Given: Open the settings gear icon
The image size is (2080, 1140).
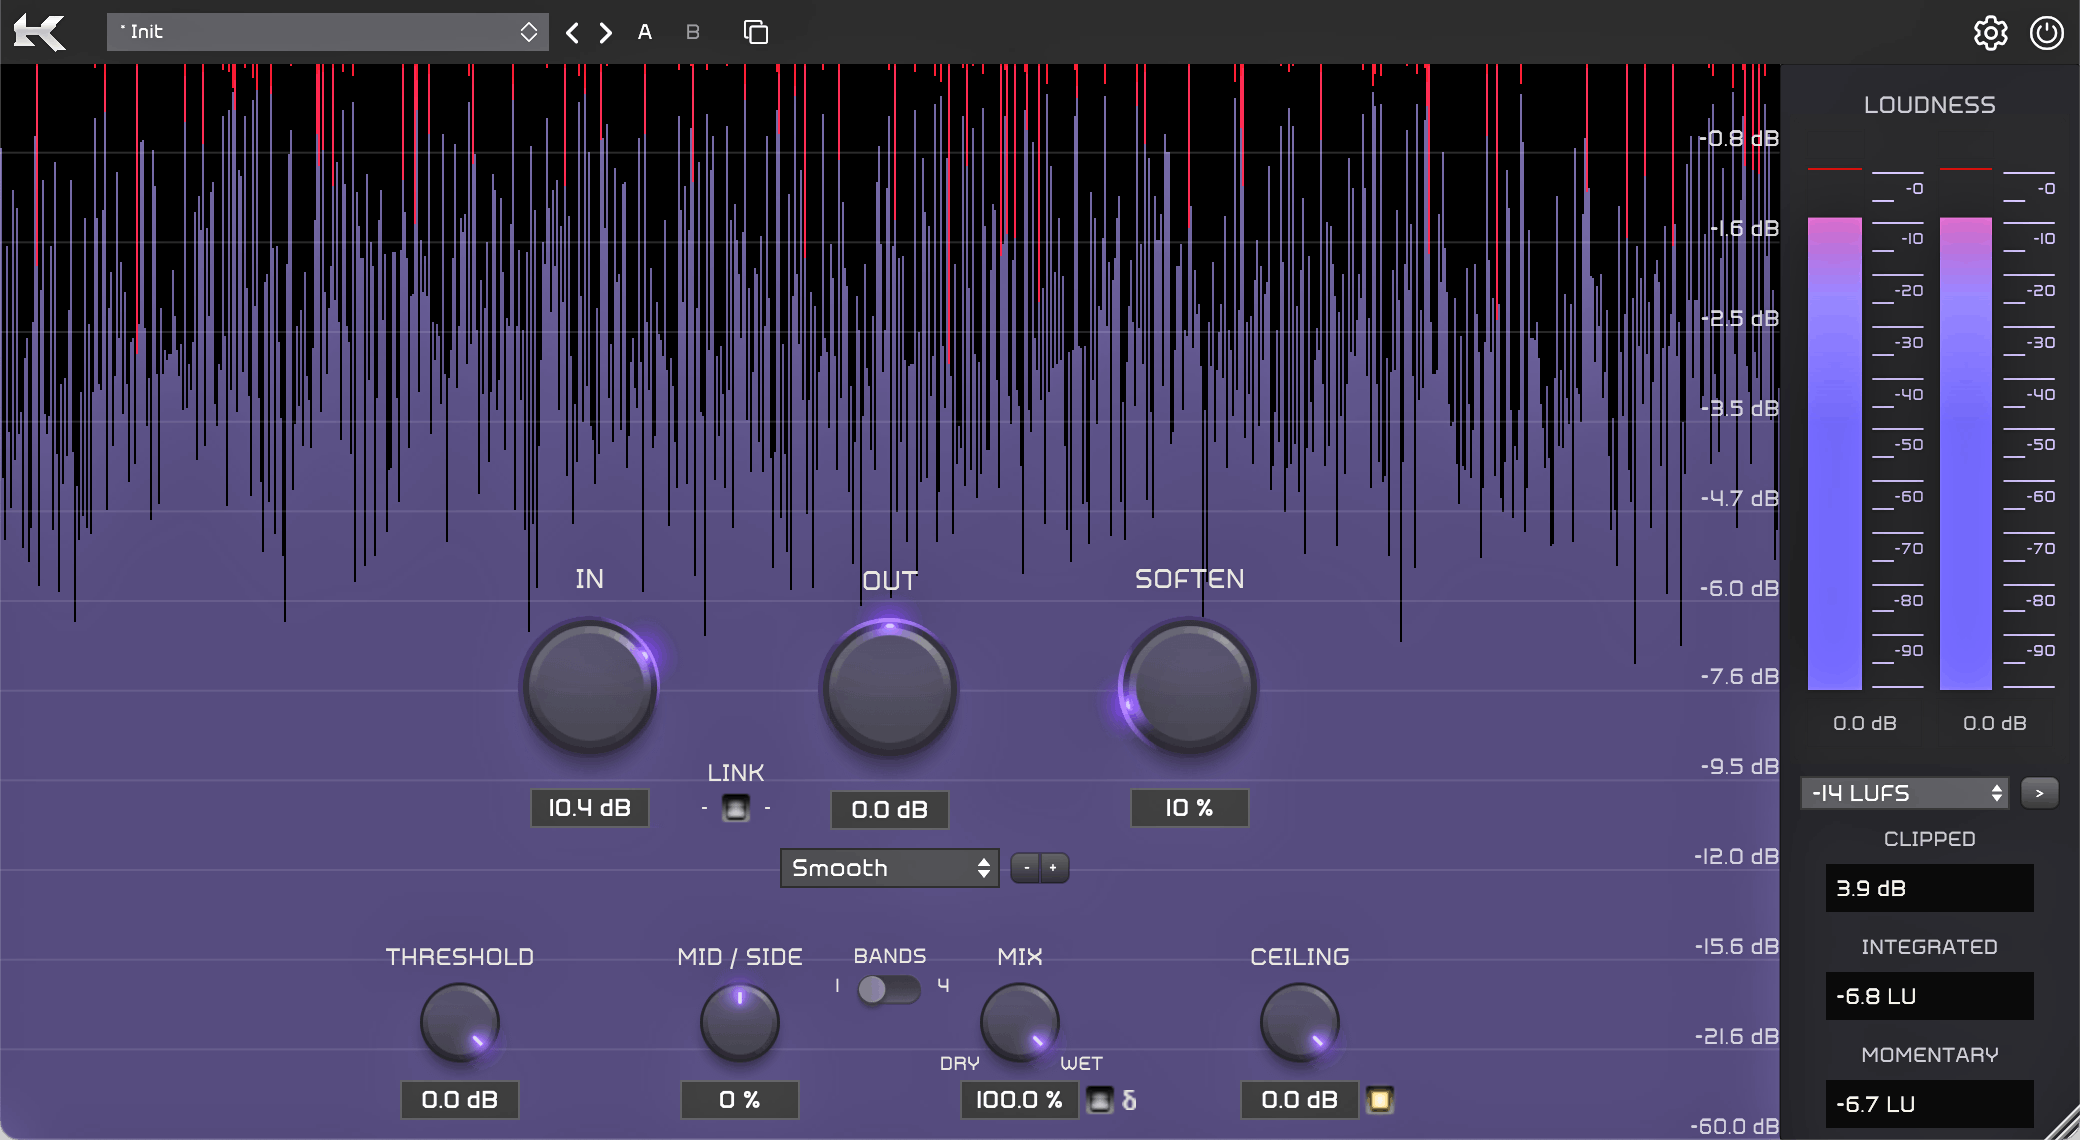Looking at the screenshot, I should 1990,33.
